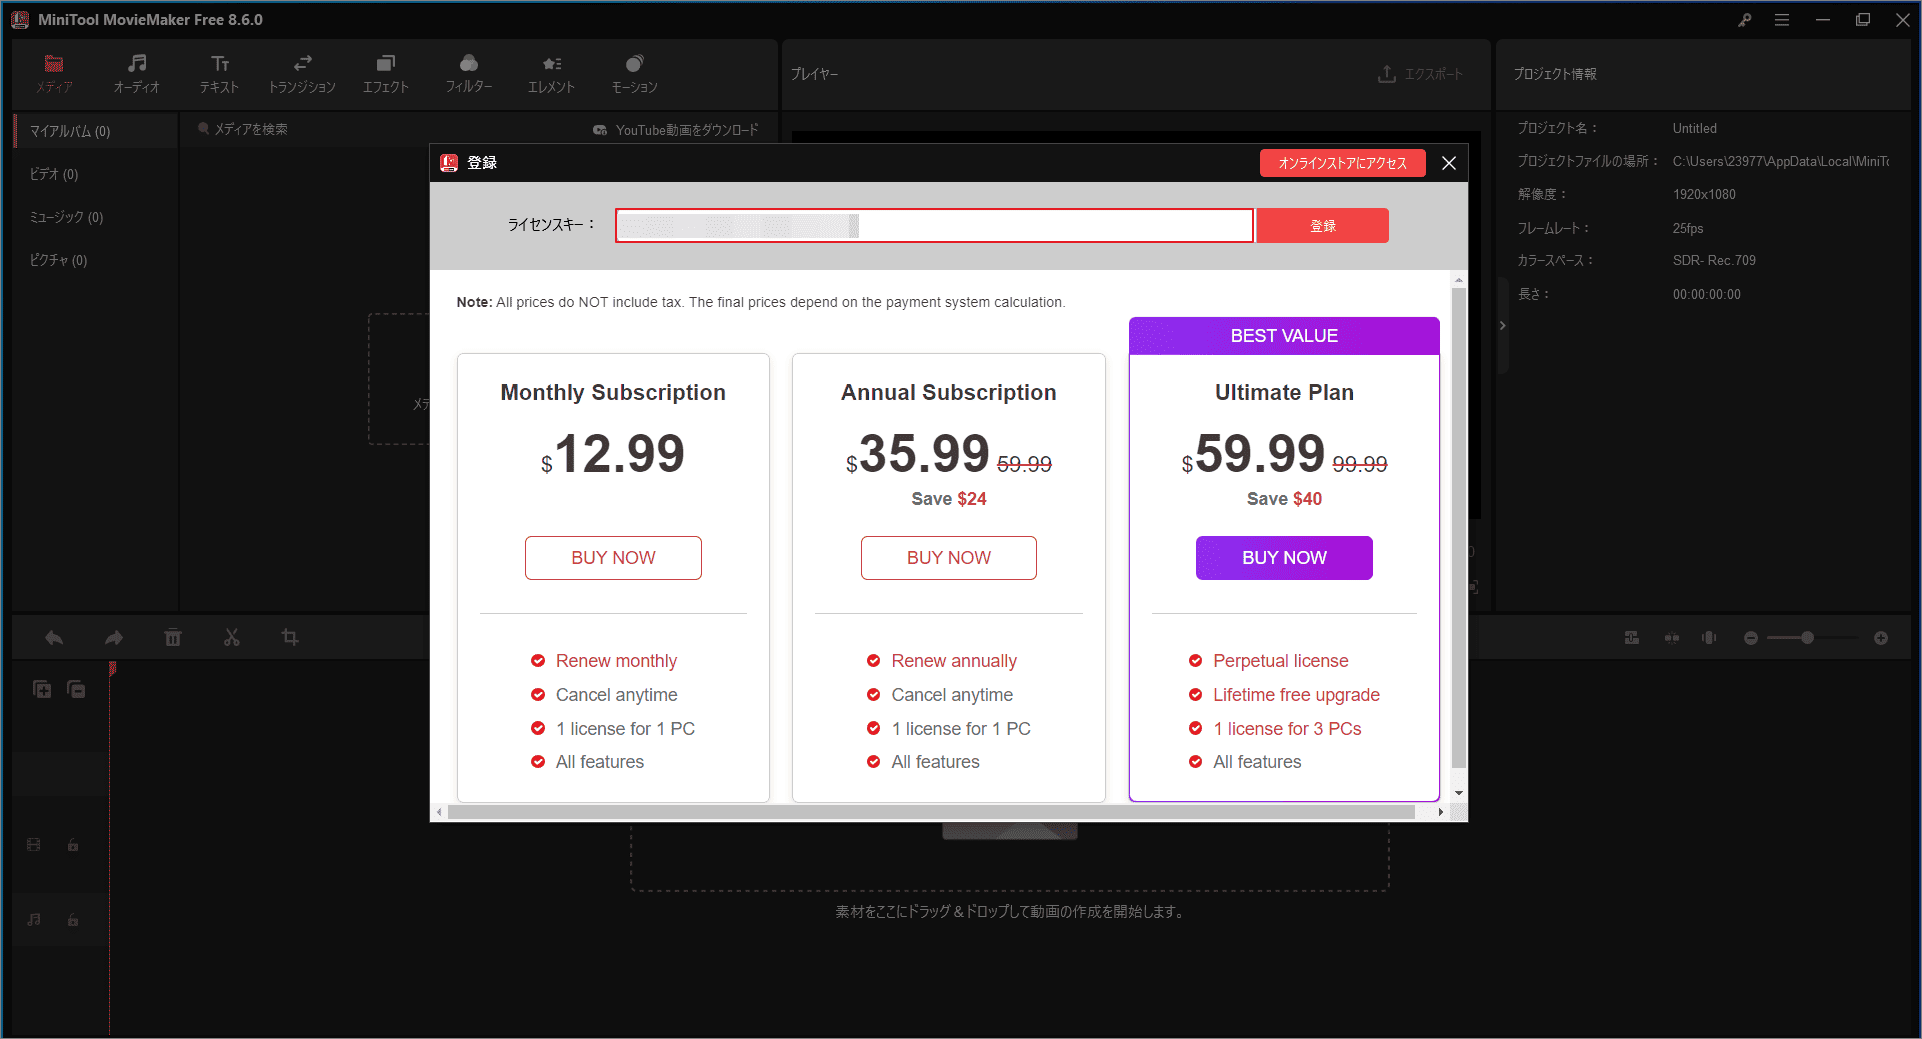Open the トランジション tab

click(x=302, y=74)
